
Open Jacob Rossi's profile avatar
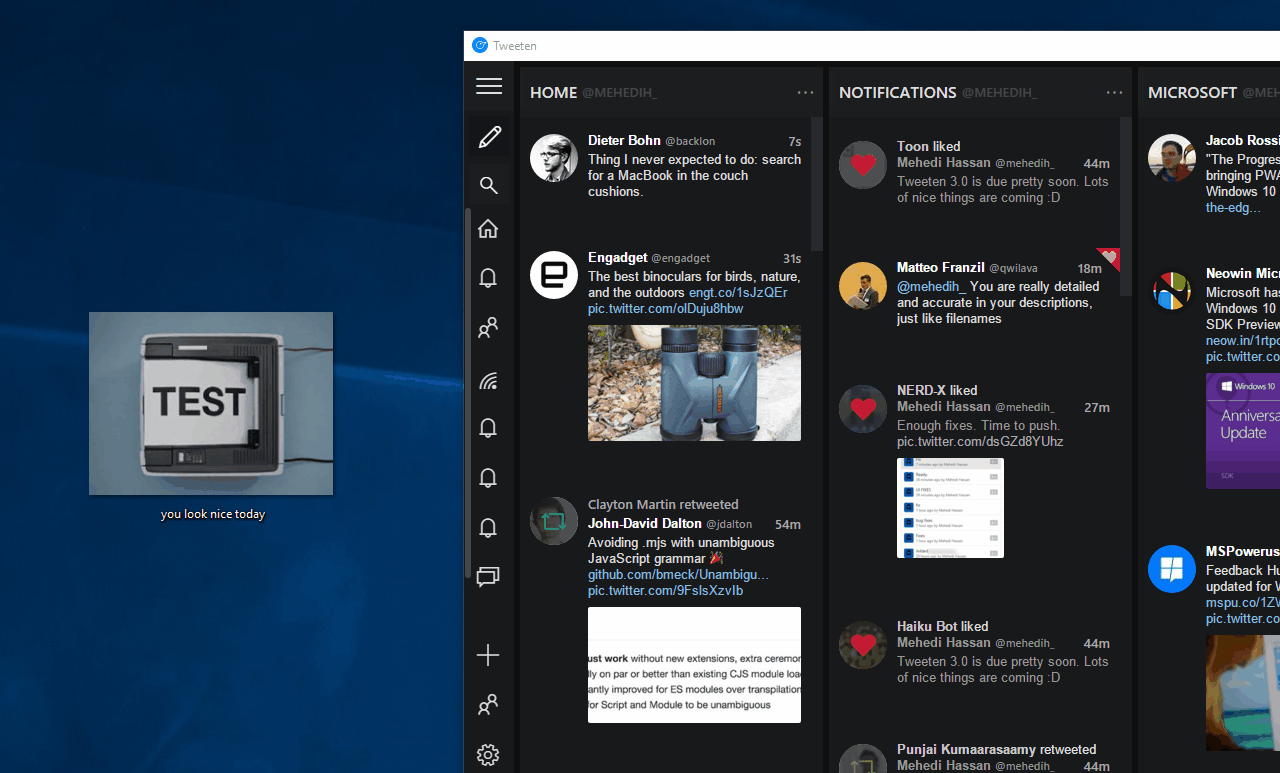[x=1172, y=158]
